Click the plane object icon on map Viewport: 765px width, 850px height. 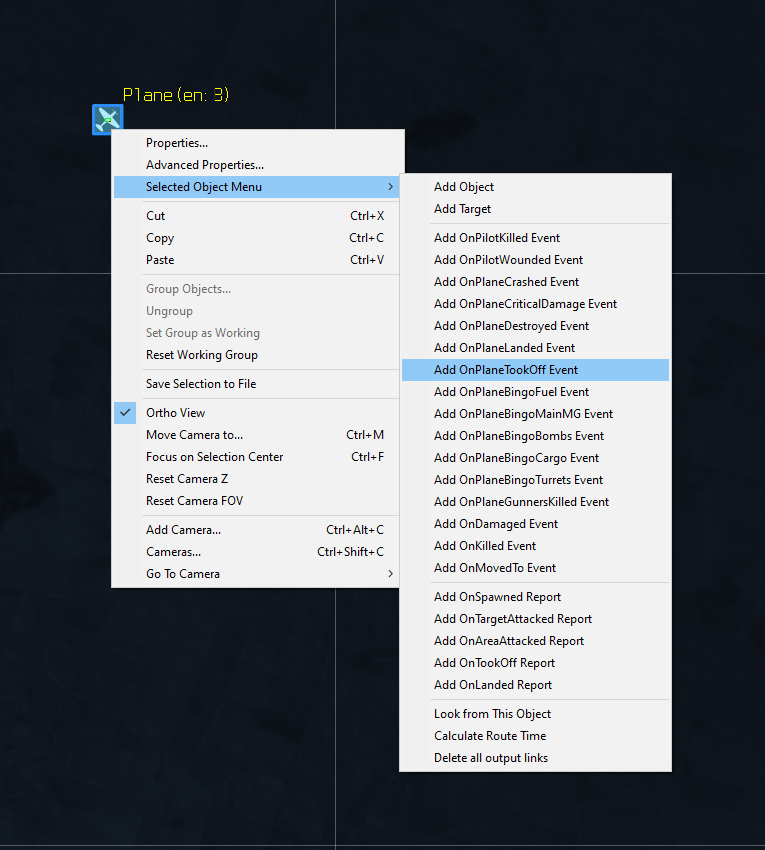pyautogui.click(x=107, y=120)
